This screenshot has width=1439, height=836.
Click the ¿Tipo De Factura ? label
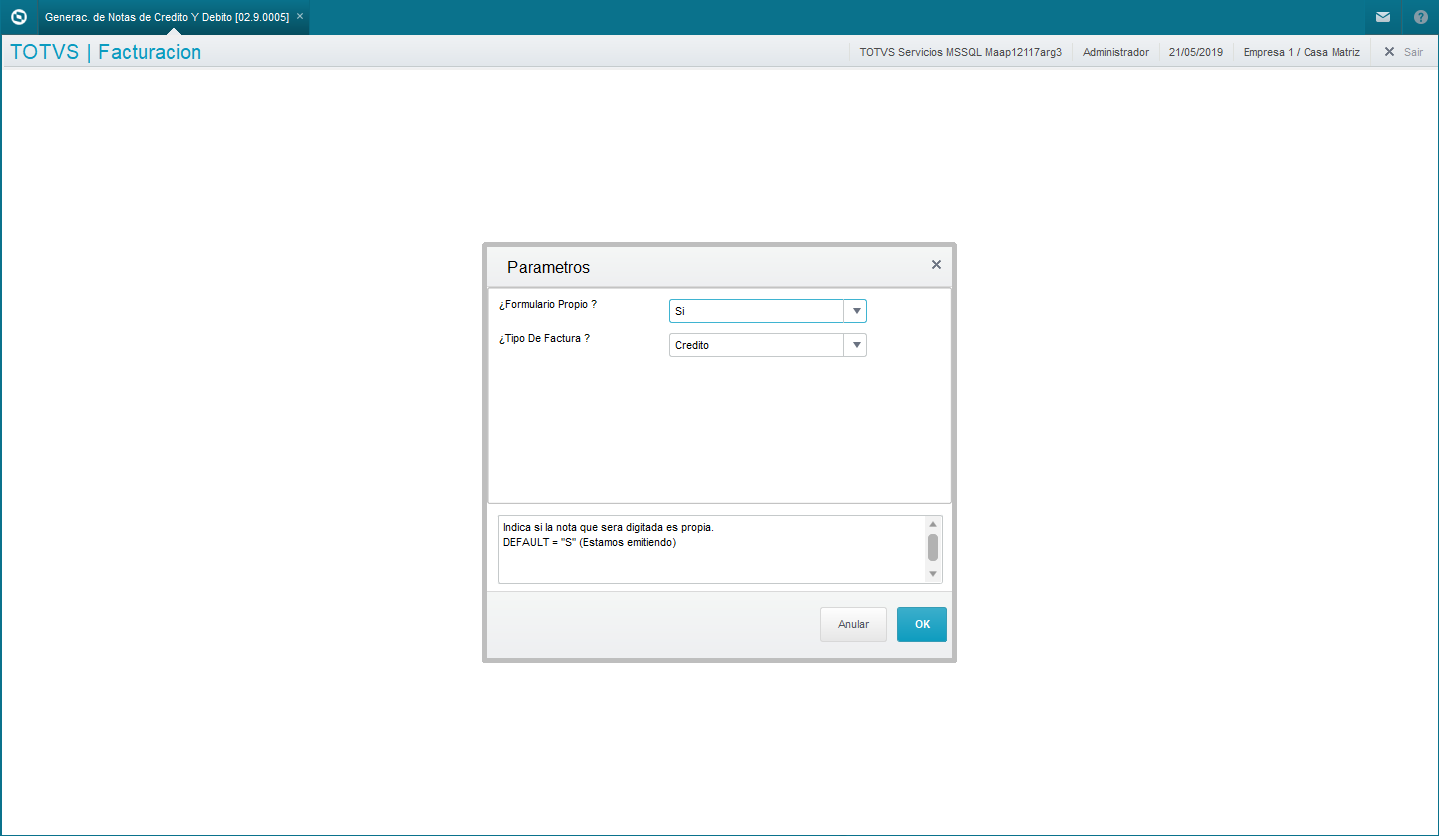(x=544, y=338)
